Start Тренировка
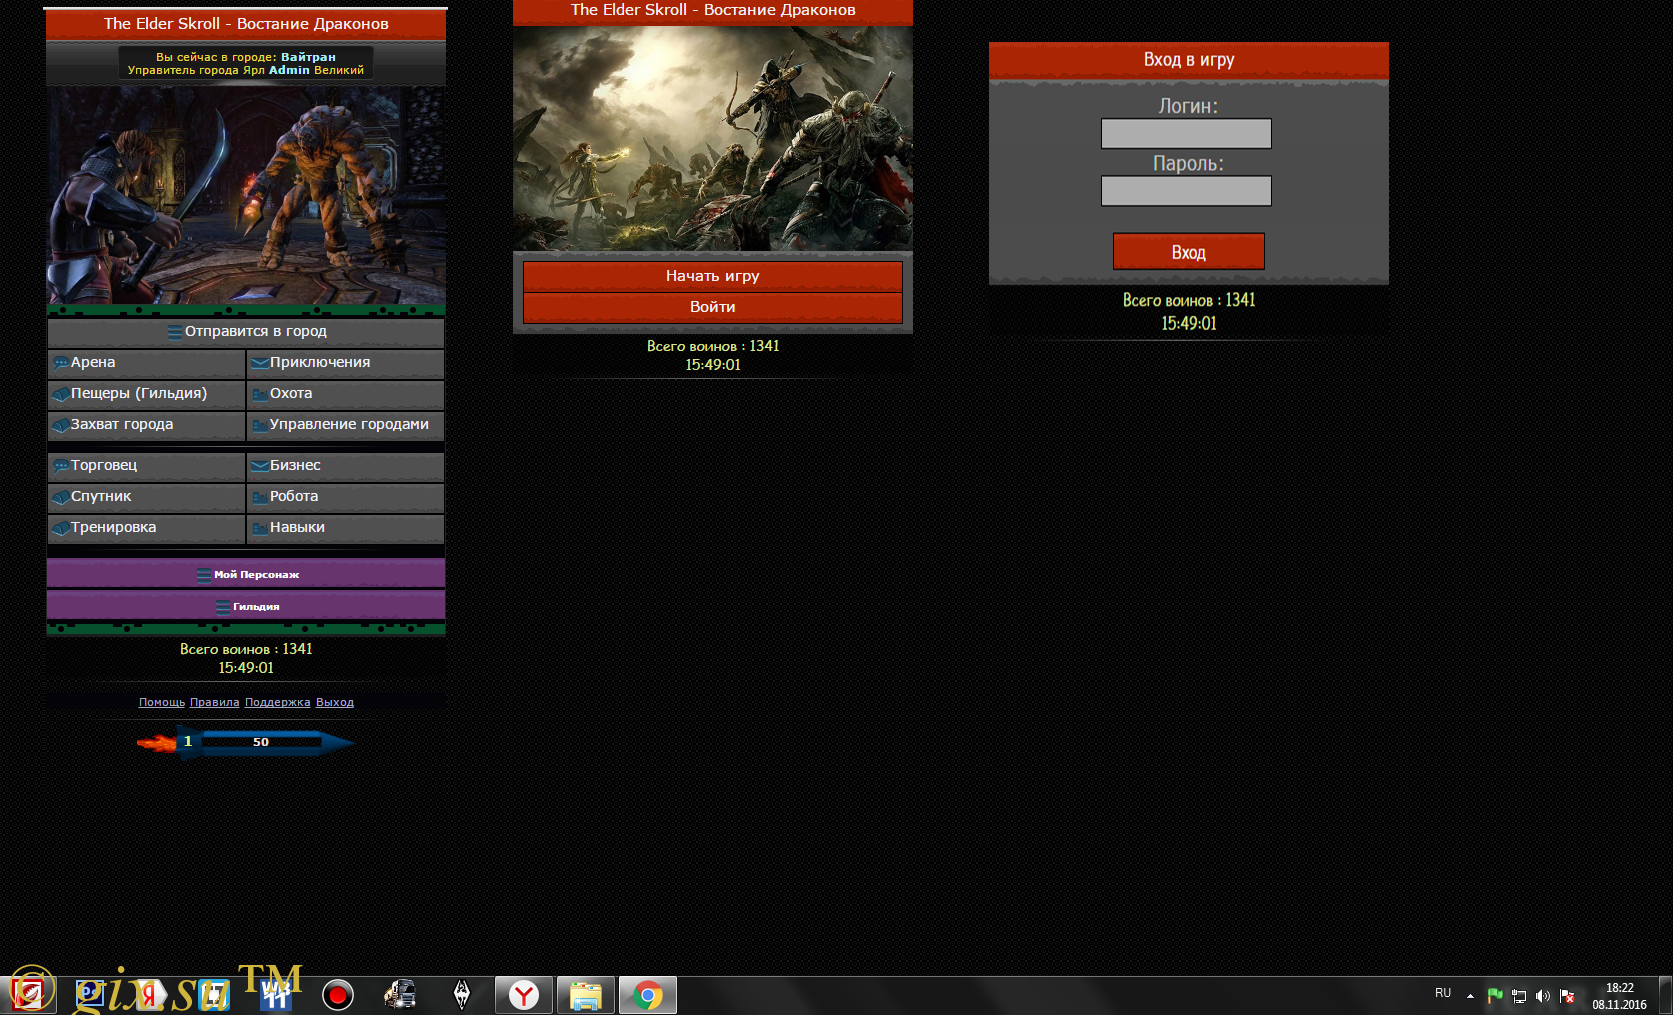 coord(146,528)
